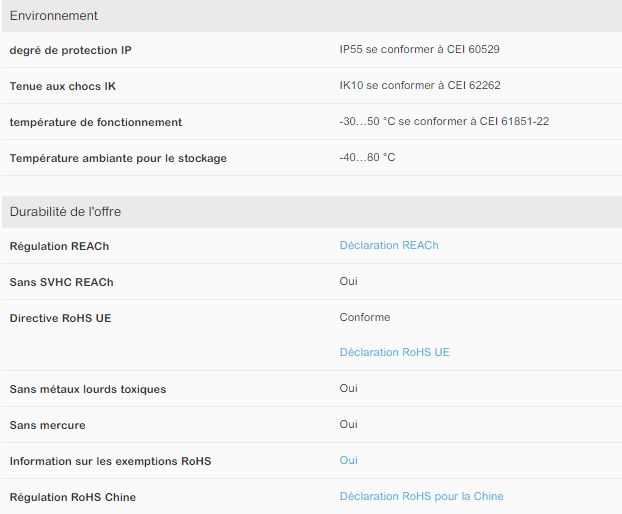This screenshot has height=514, width=622.
Task: Select the IP55 CEI 60529 value text
Action: 420,50
